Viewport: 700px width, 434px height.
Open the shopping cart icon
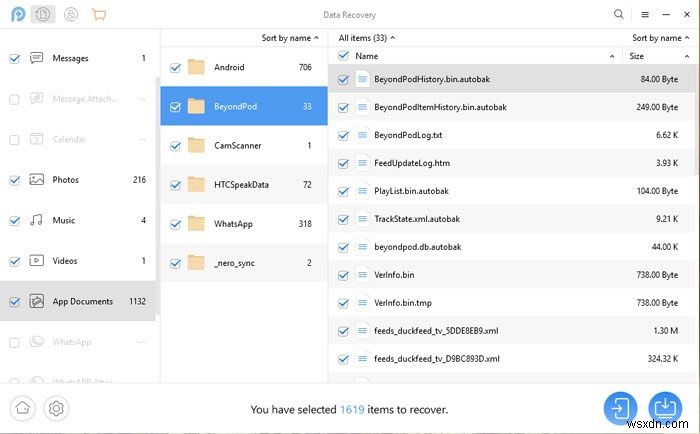point(99,14)
